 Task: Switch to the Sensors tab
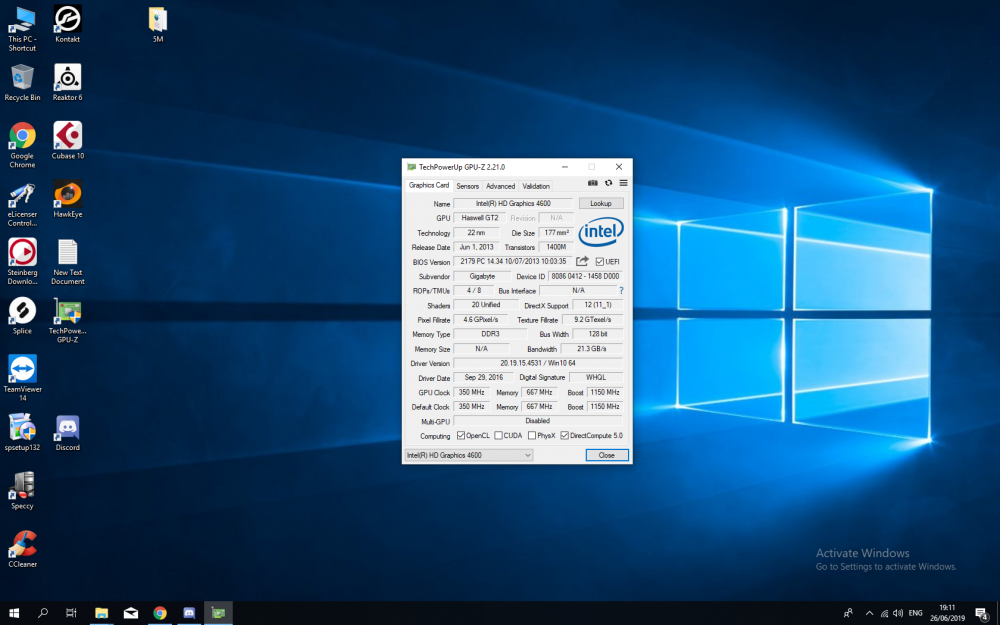467,186
